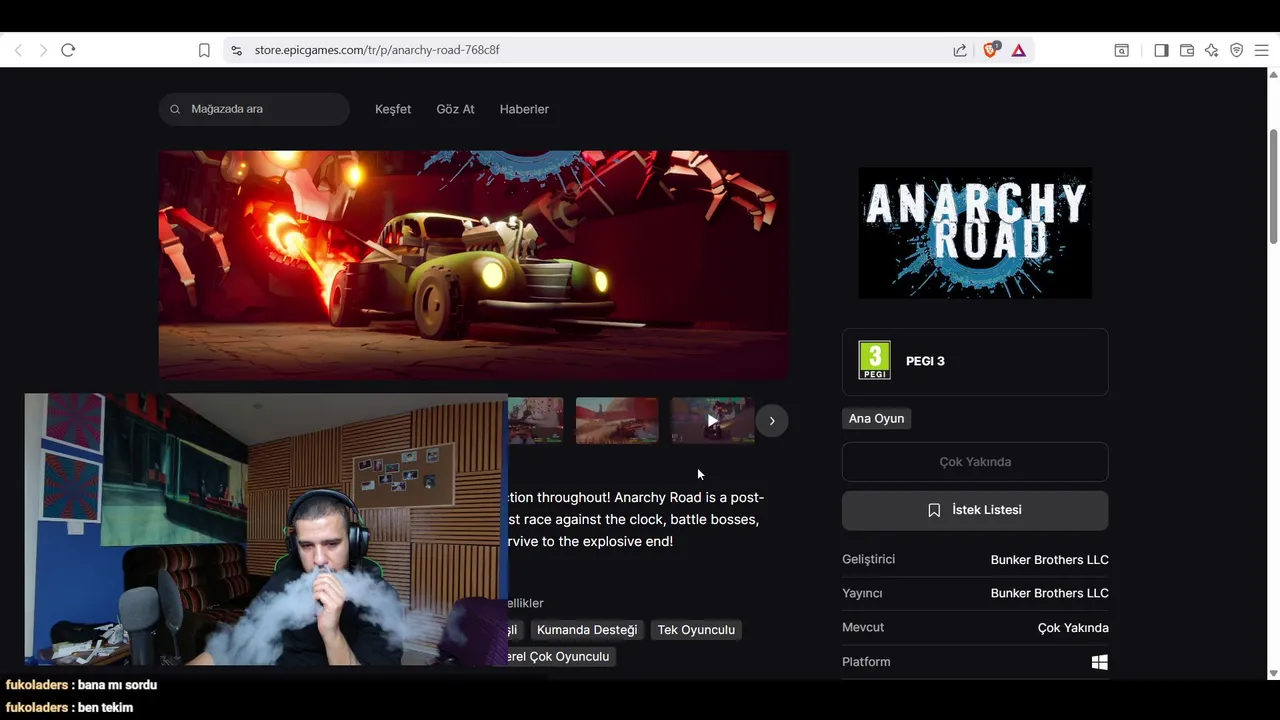
Task: Click the share page icon in address bar
Action: (960, 50)
